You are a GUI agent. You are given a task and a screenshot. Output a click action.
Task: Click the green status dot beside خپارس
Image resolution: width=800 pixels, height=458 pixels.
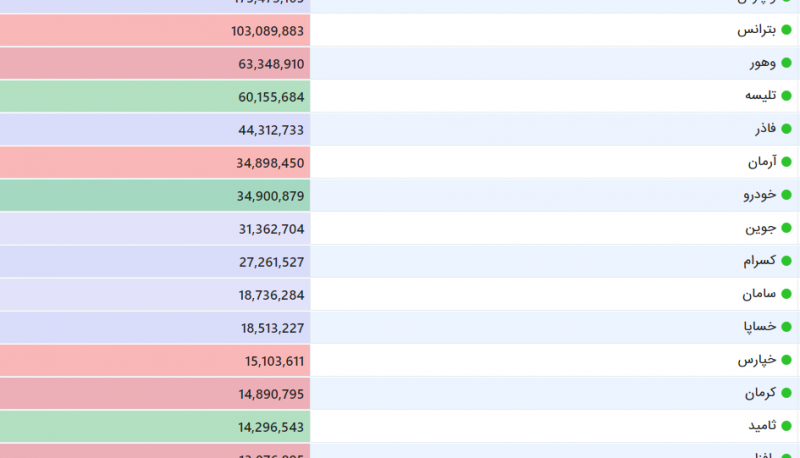(786, 360)
